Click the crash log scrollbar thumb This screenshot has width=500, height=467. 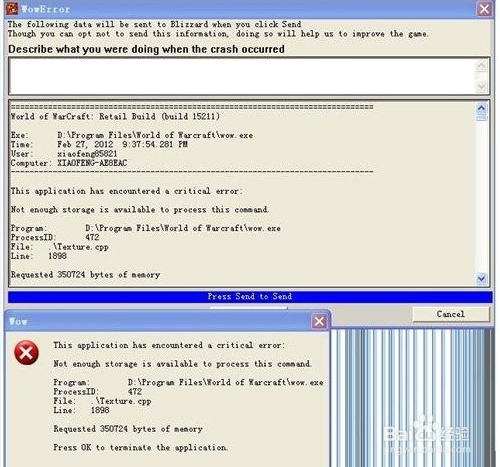point(481,117)
